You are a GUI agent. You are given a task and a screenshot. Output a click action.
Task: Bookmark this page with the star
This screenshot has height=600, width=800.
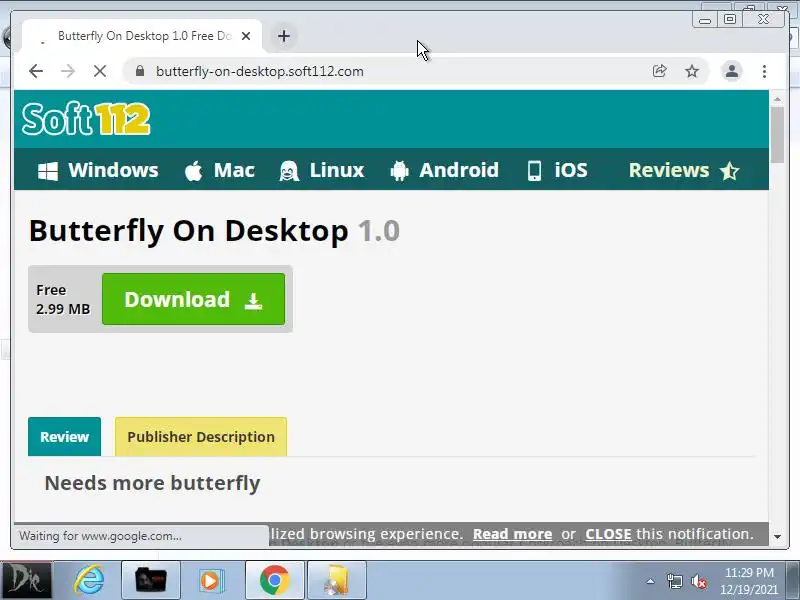pyautogui.click(x=692, y=71)
